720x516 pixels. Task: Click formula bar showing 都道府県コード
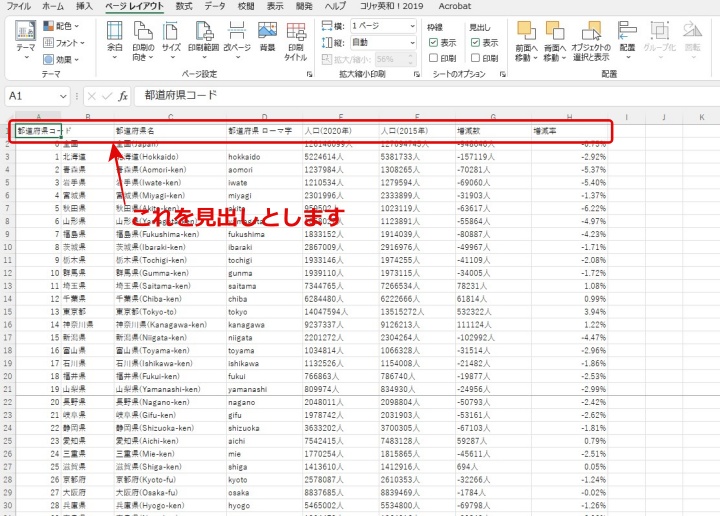coord(427,95)
